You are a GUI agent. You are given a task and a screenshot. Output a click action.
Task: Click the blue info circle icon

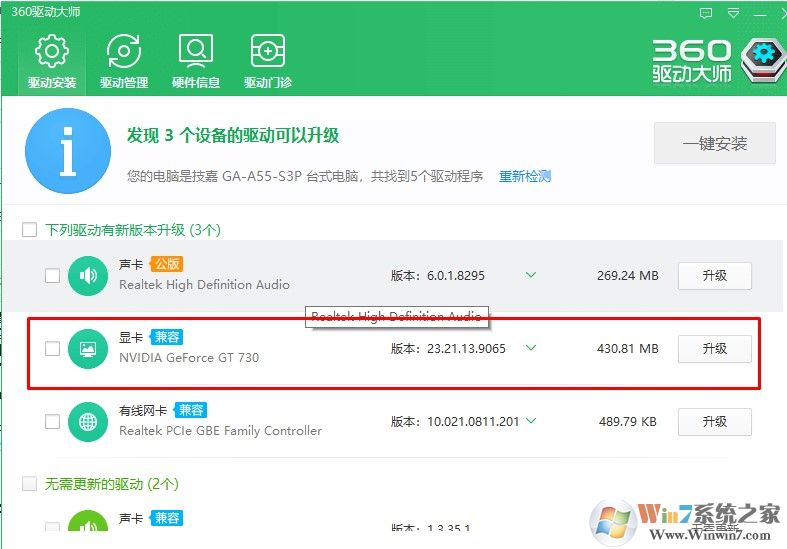pos(68,151)
